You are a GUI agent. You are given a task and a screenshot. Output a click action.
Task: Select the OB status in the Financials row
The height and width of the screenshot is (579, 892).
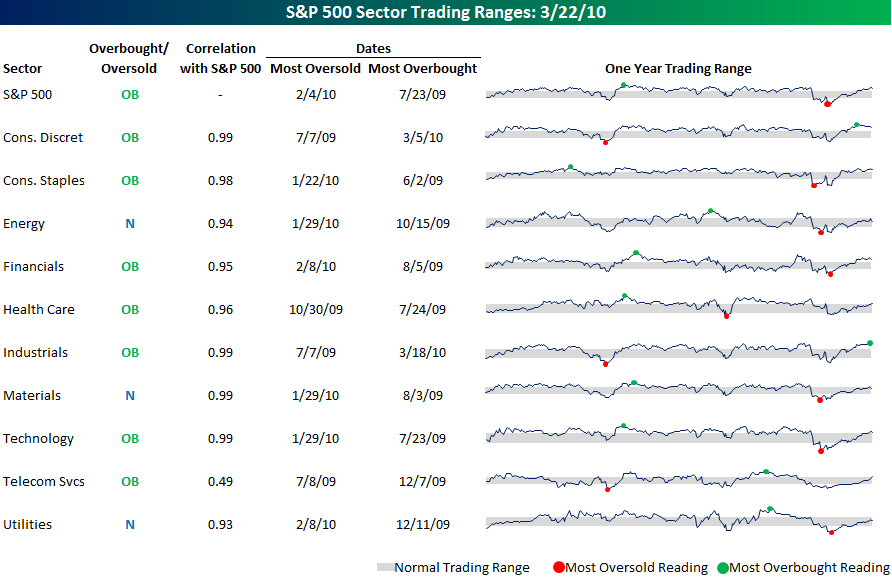coord(130,267)
